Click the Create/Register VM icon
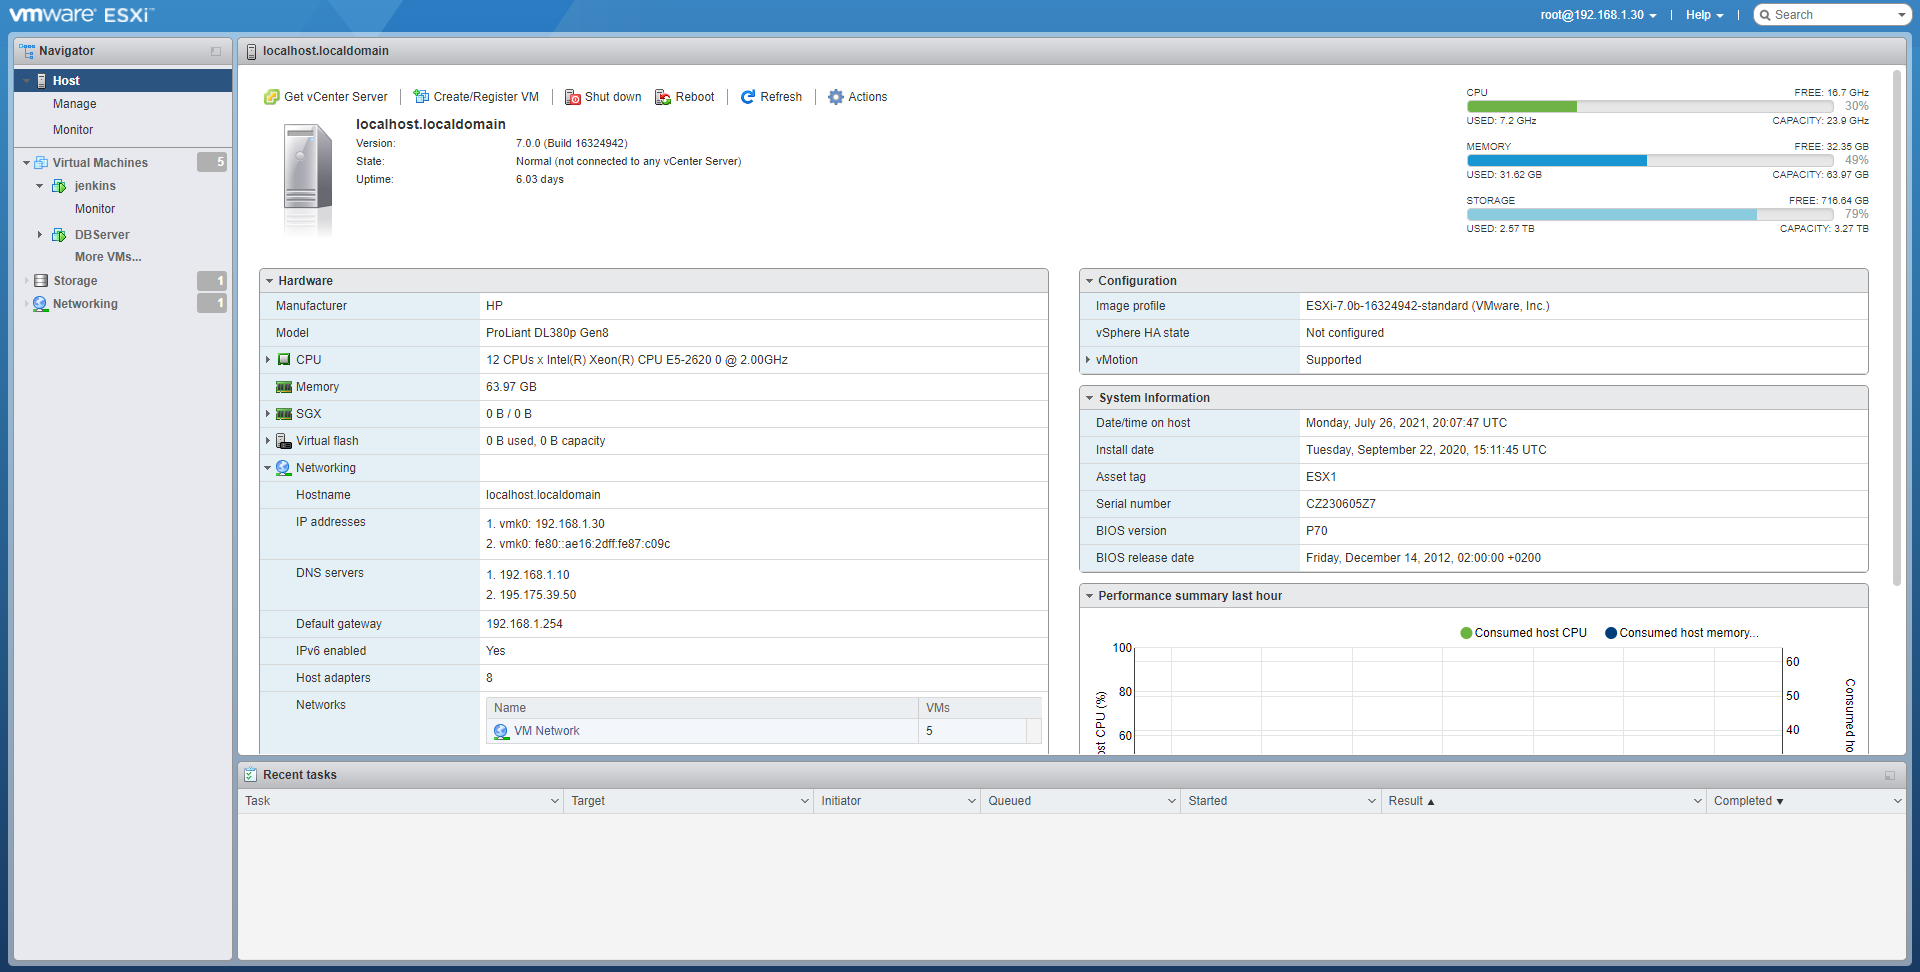Screen dimensions: 1920x972 pyautogui.click(x=420, y=97)
